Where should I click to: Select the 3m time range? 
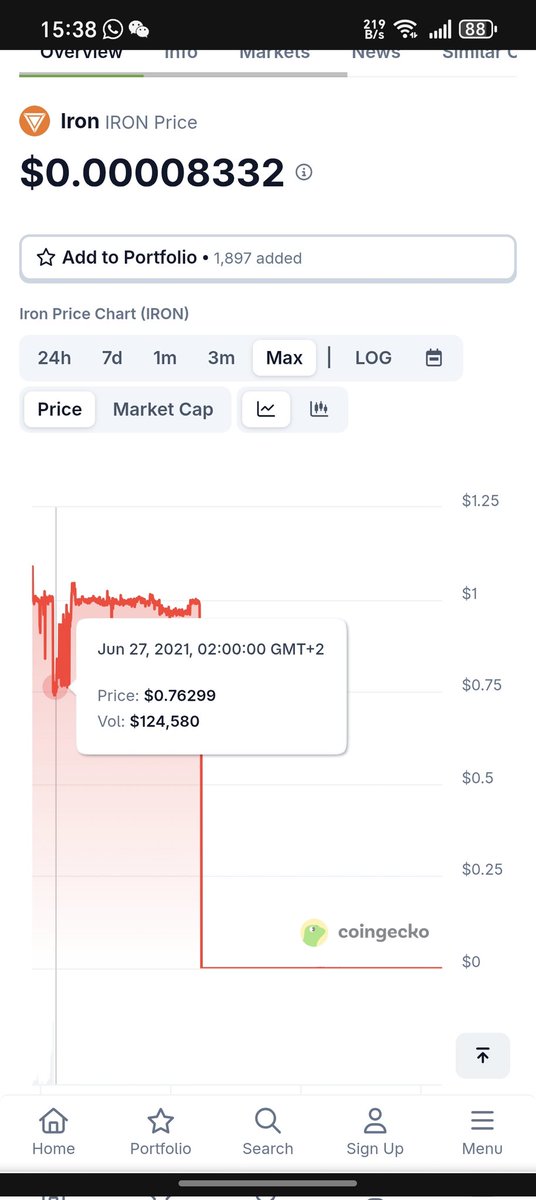pyautogui.click(x=221, y=358)
